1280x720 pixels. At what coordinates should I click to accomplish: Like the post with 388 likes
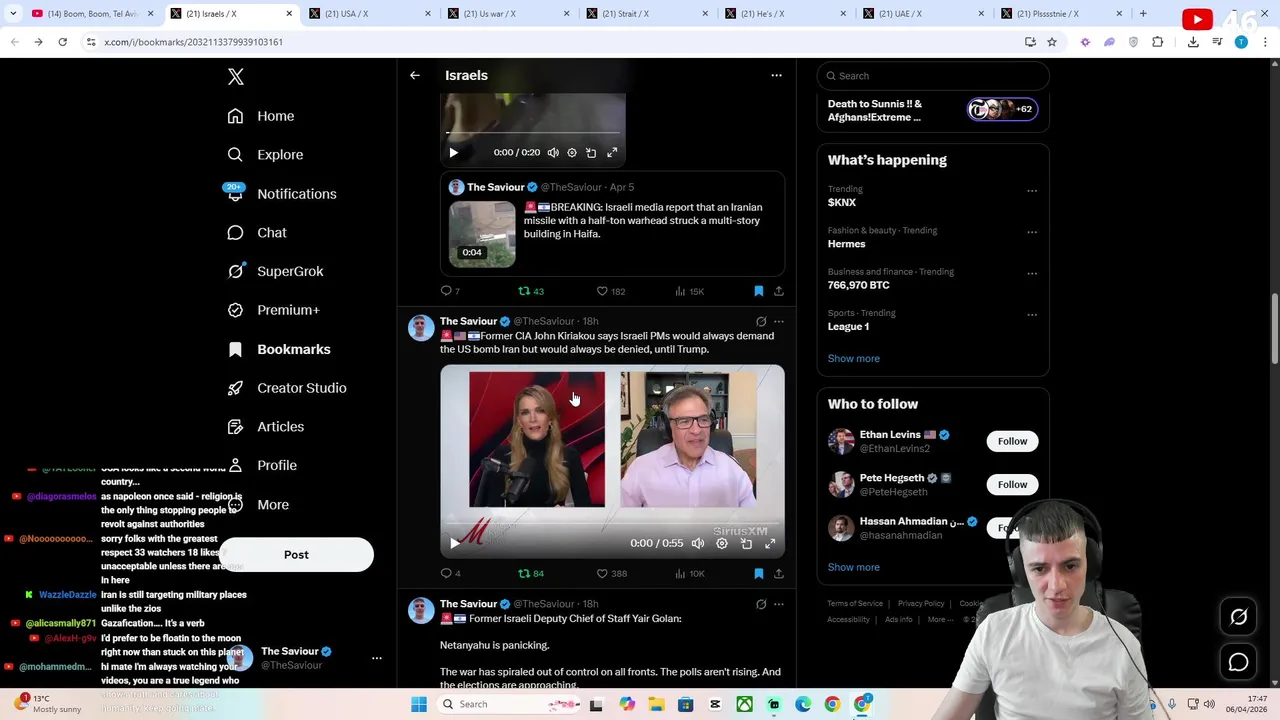tap(611, 573)
